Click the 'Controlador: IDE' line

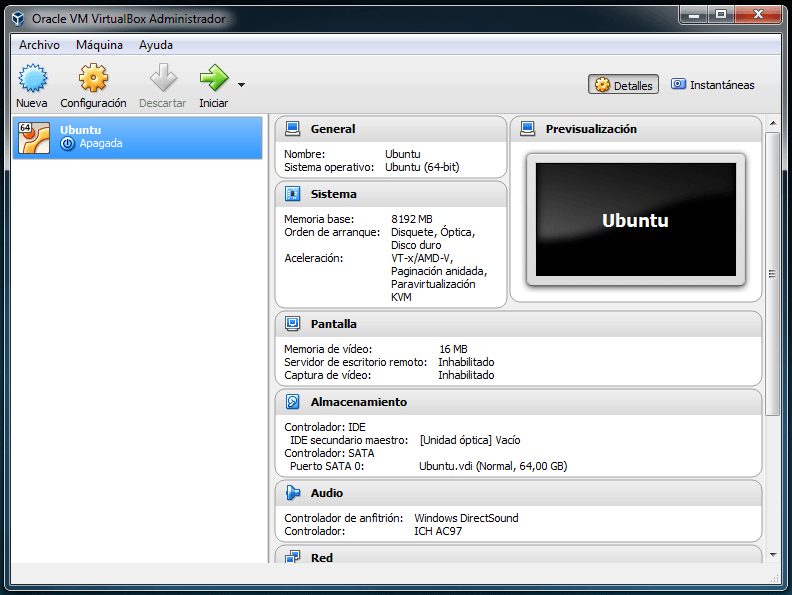coord(325,427)
